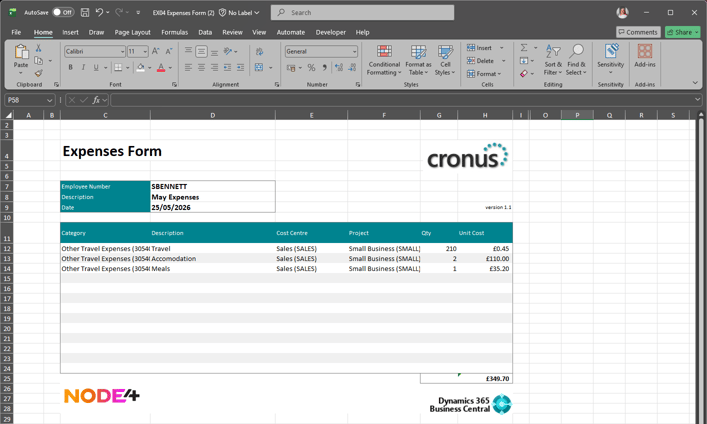Toggle Italic formatting button
Viewport: 707px width, 424px height.
83,67
